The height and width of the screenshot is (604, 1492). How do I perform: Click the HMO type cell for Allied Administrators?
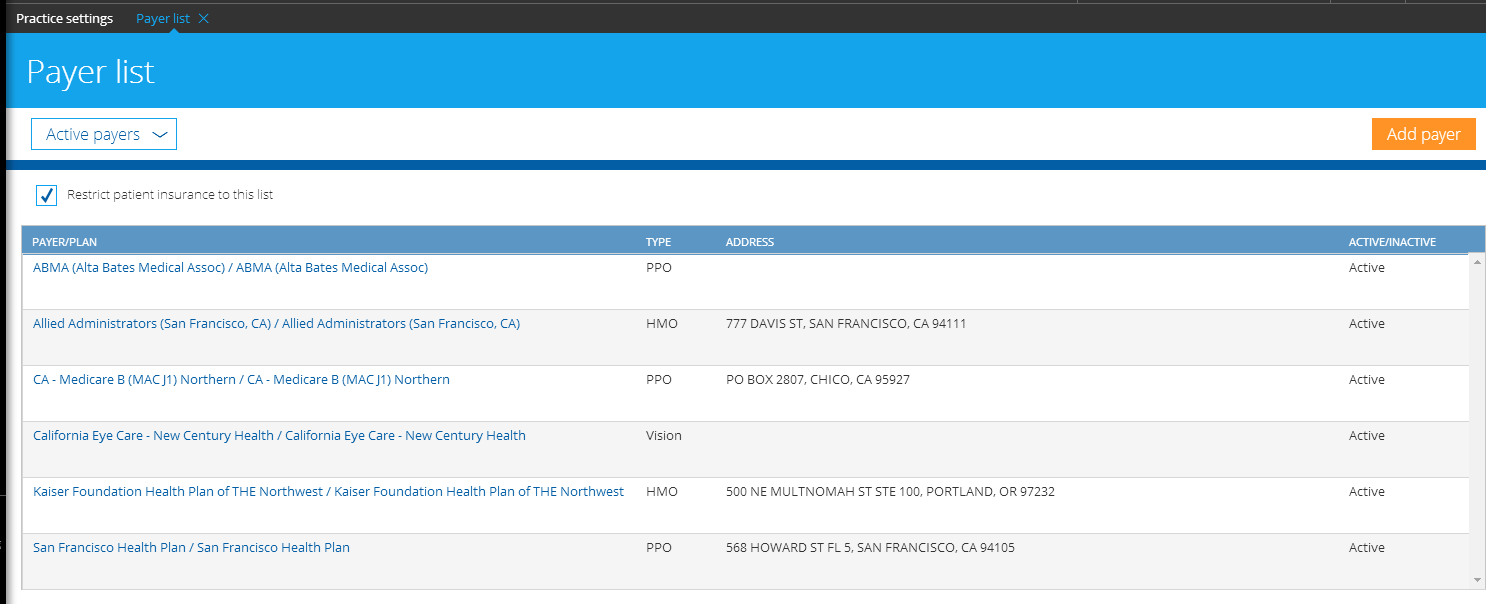(x=662, y=324)
